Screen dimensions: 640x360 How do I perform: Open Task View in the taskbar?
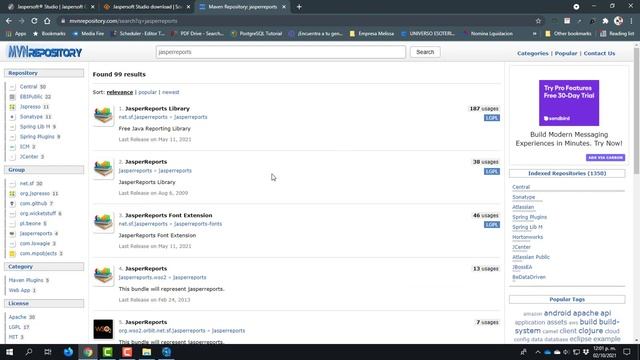pyautogui.click(x=48, y=352)
